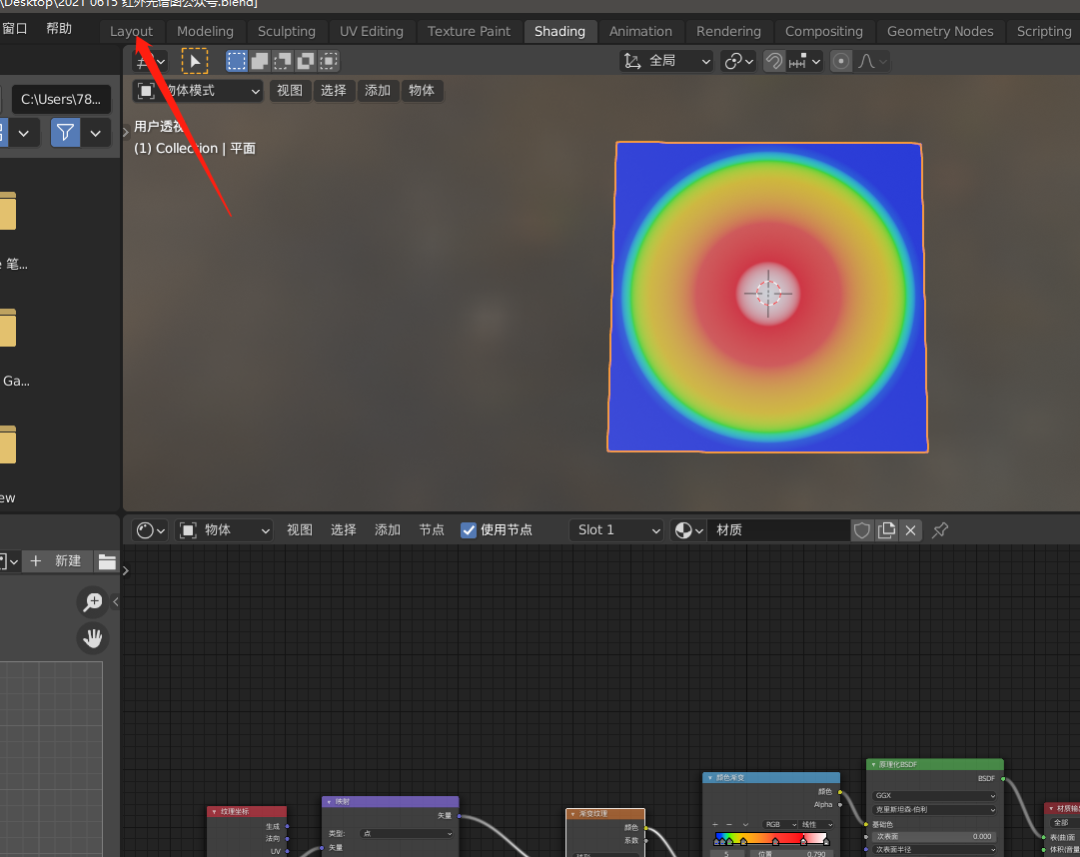Browse materials with sphere icon
Screen dimensions: 1080x857
click(688, 530)
